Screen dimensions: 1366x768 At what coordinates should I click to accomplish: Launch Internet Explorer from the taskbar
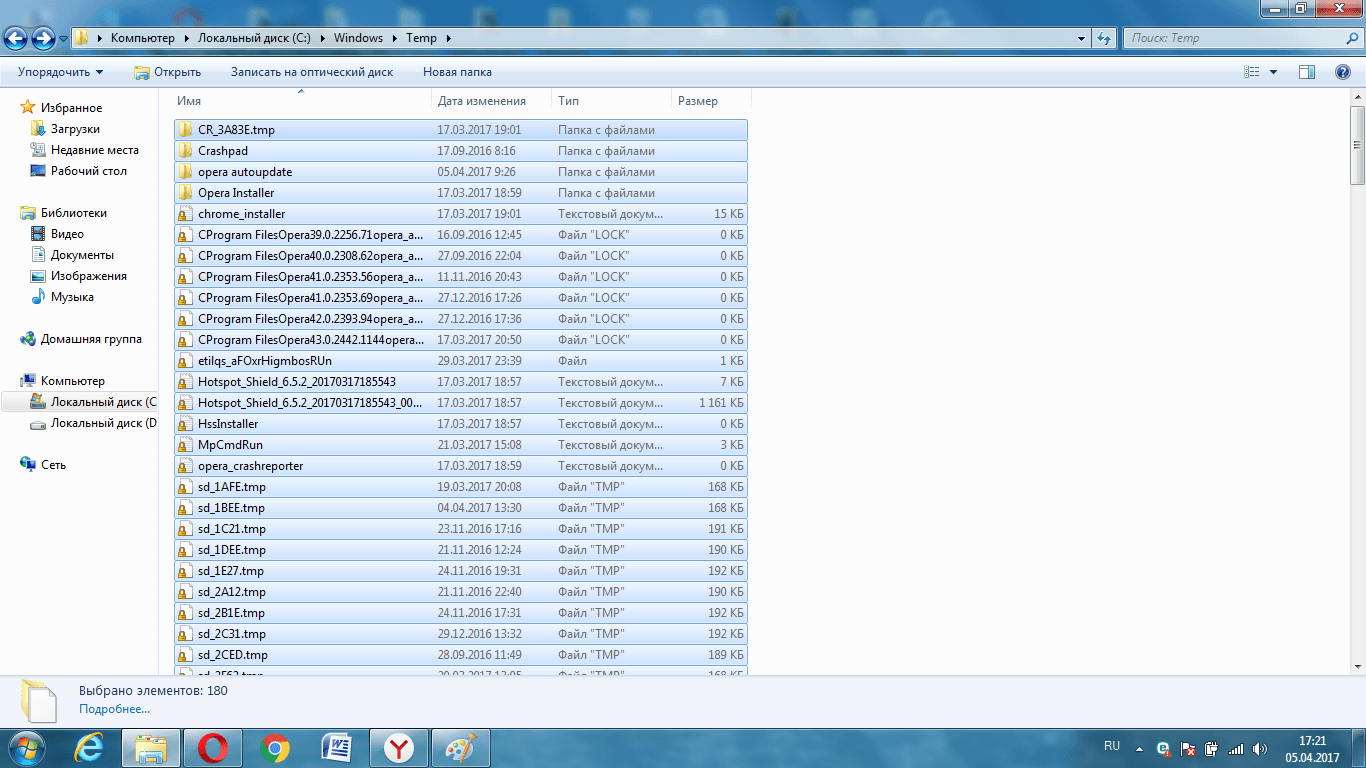pos(90,747)
